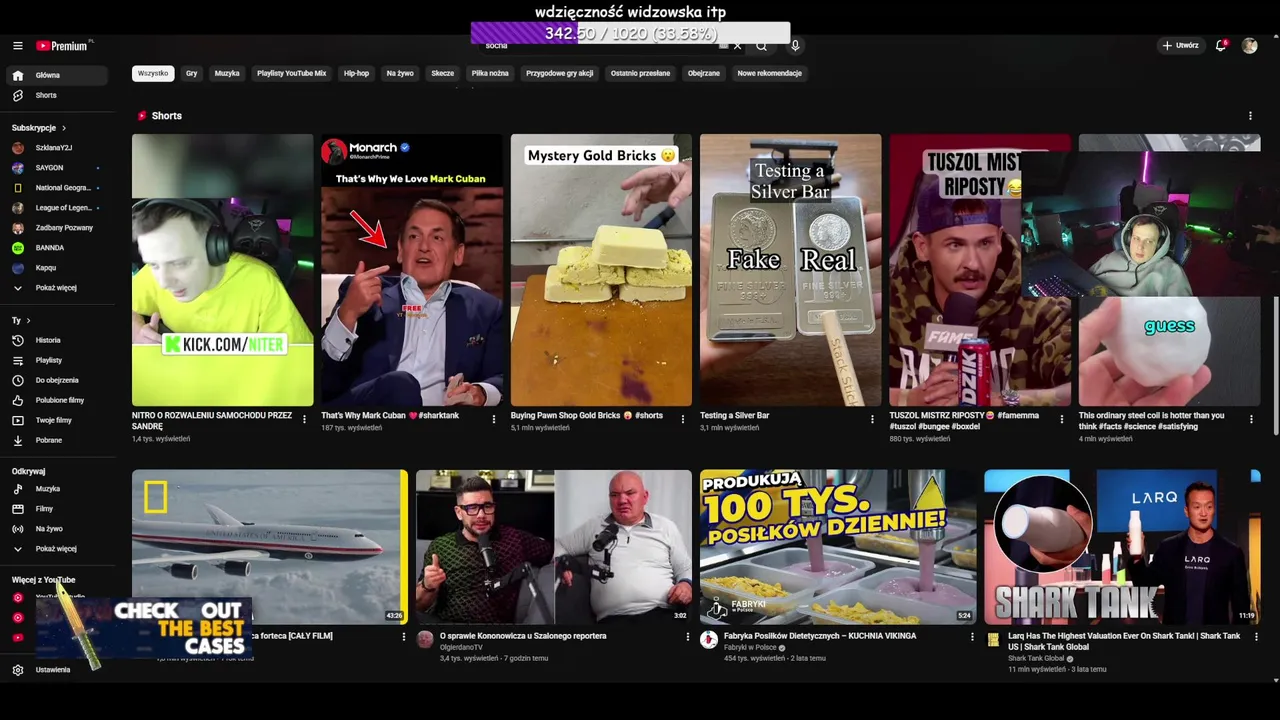Select Ostatnio przesłane chip

[x=640, y=73]
